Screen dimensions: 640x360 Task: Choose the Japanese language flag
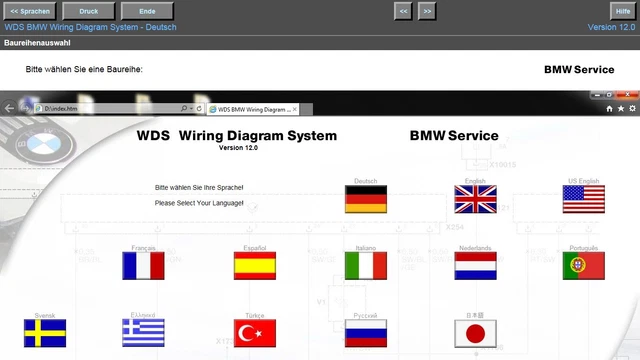point(476,333)
